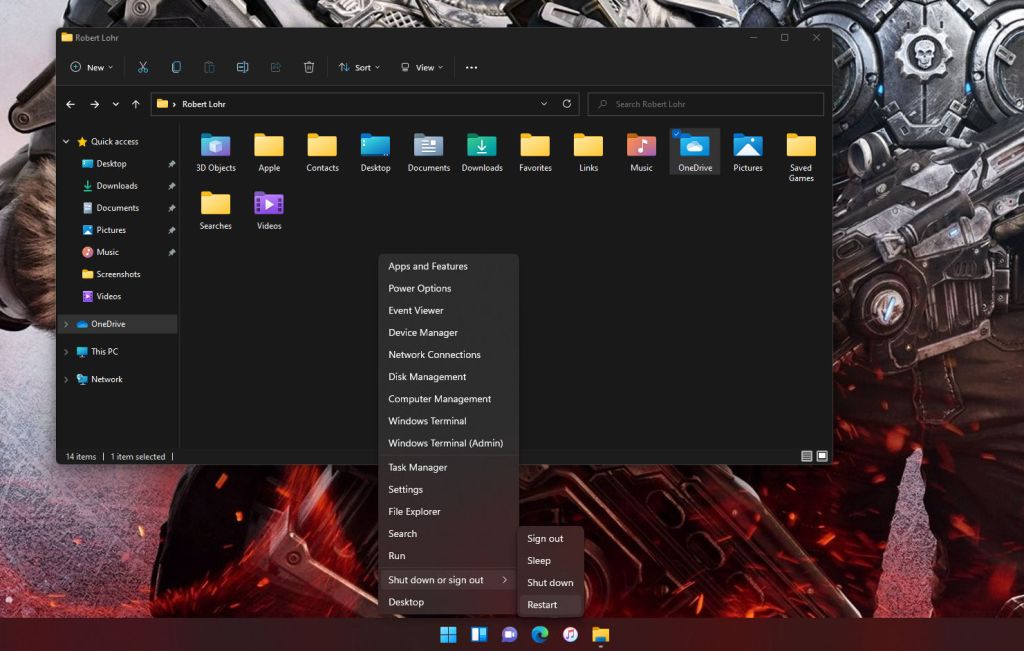Switch to large thumbnails view in status bar
This screenshot has height=651, width=1024.
pyautogui.click(x=822, y=456)
